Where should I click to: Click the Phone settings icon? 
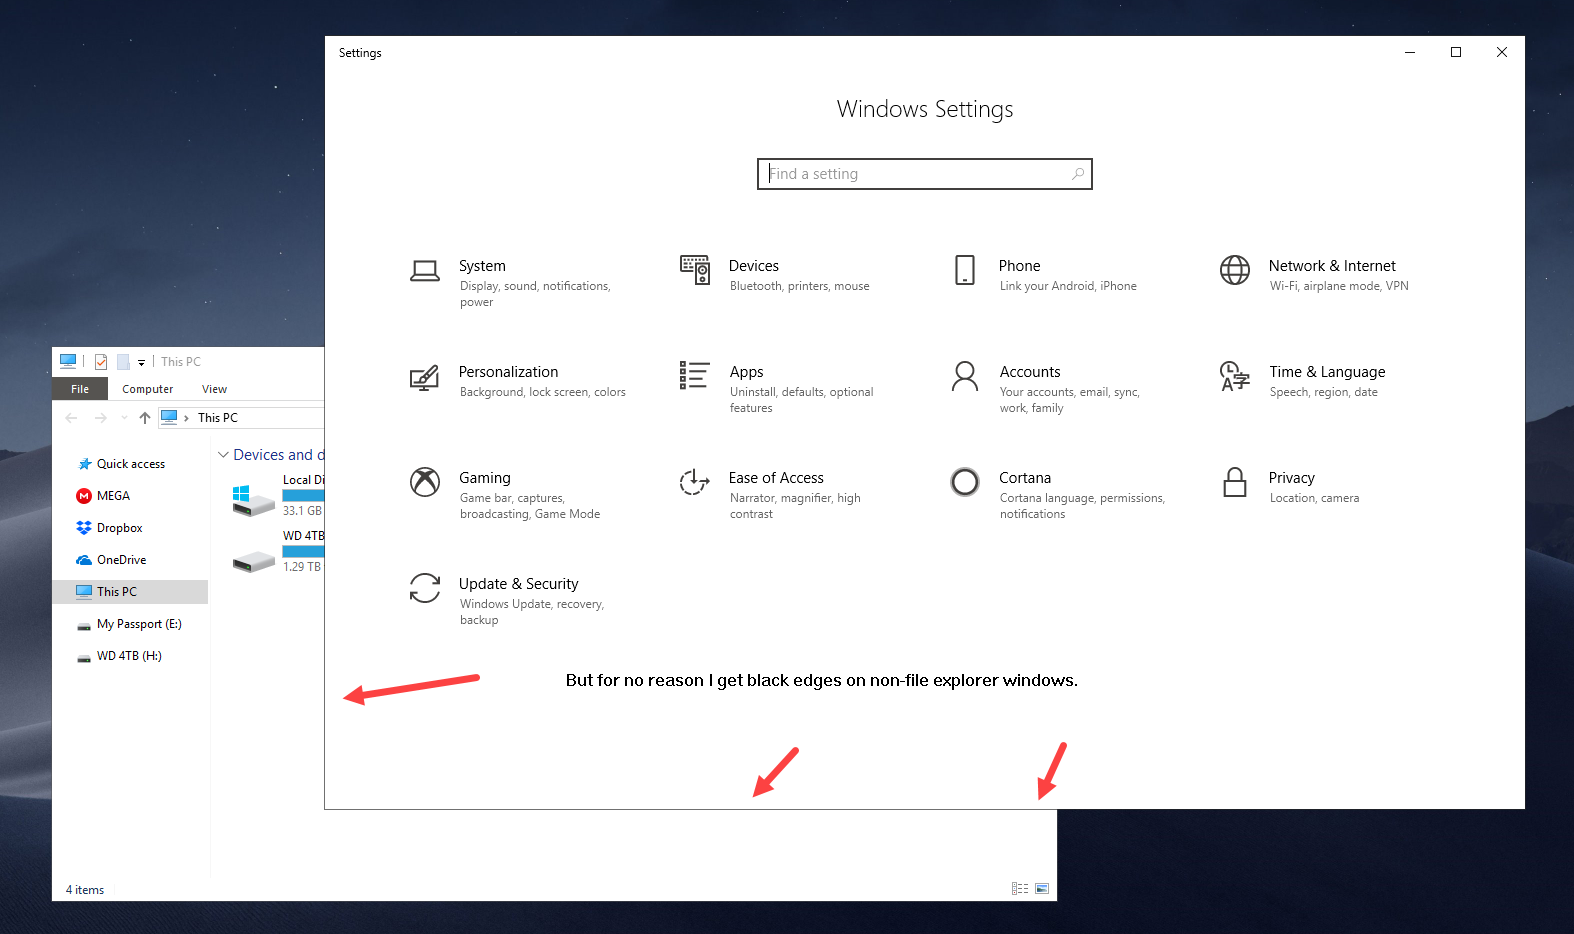tap(965, 270)
